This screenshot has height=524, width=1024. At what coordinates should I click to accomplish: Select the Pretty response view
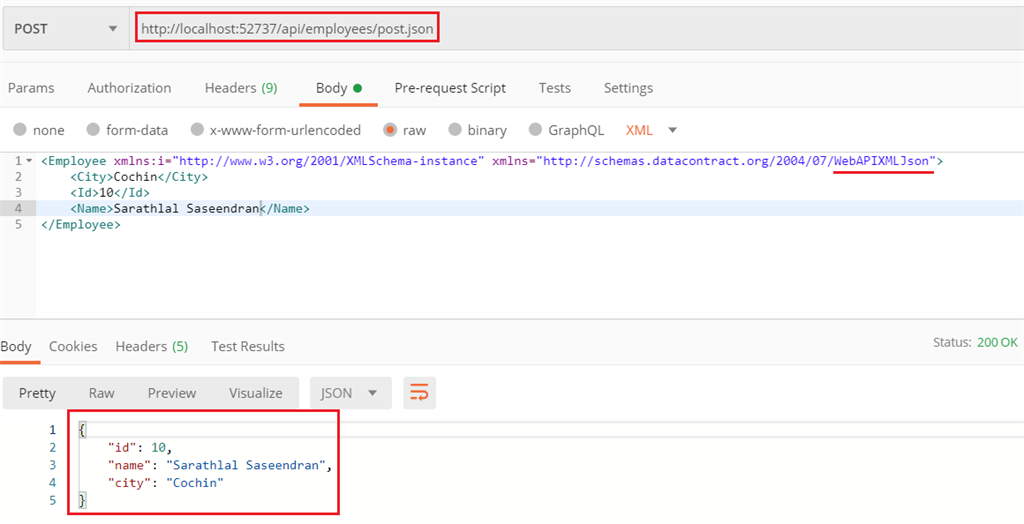tap(37, 393)
